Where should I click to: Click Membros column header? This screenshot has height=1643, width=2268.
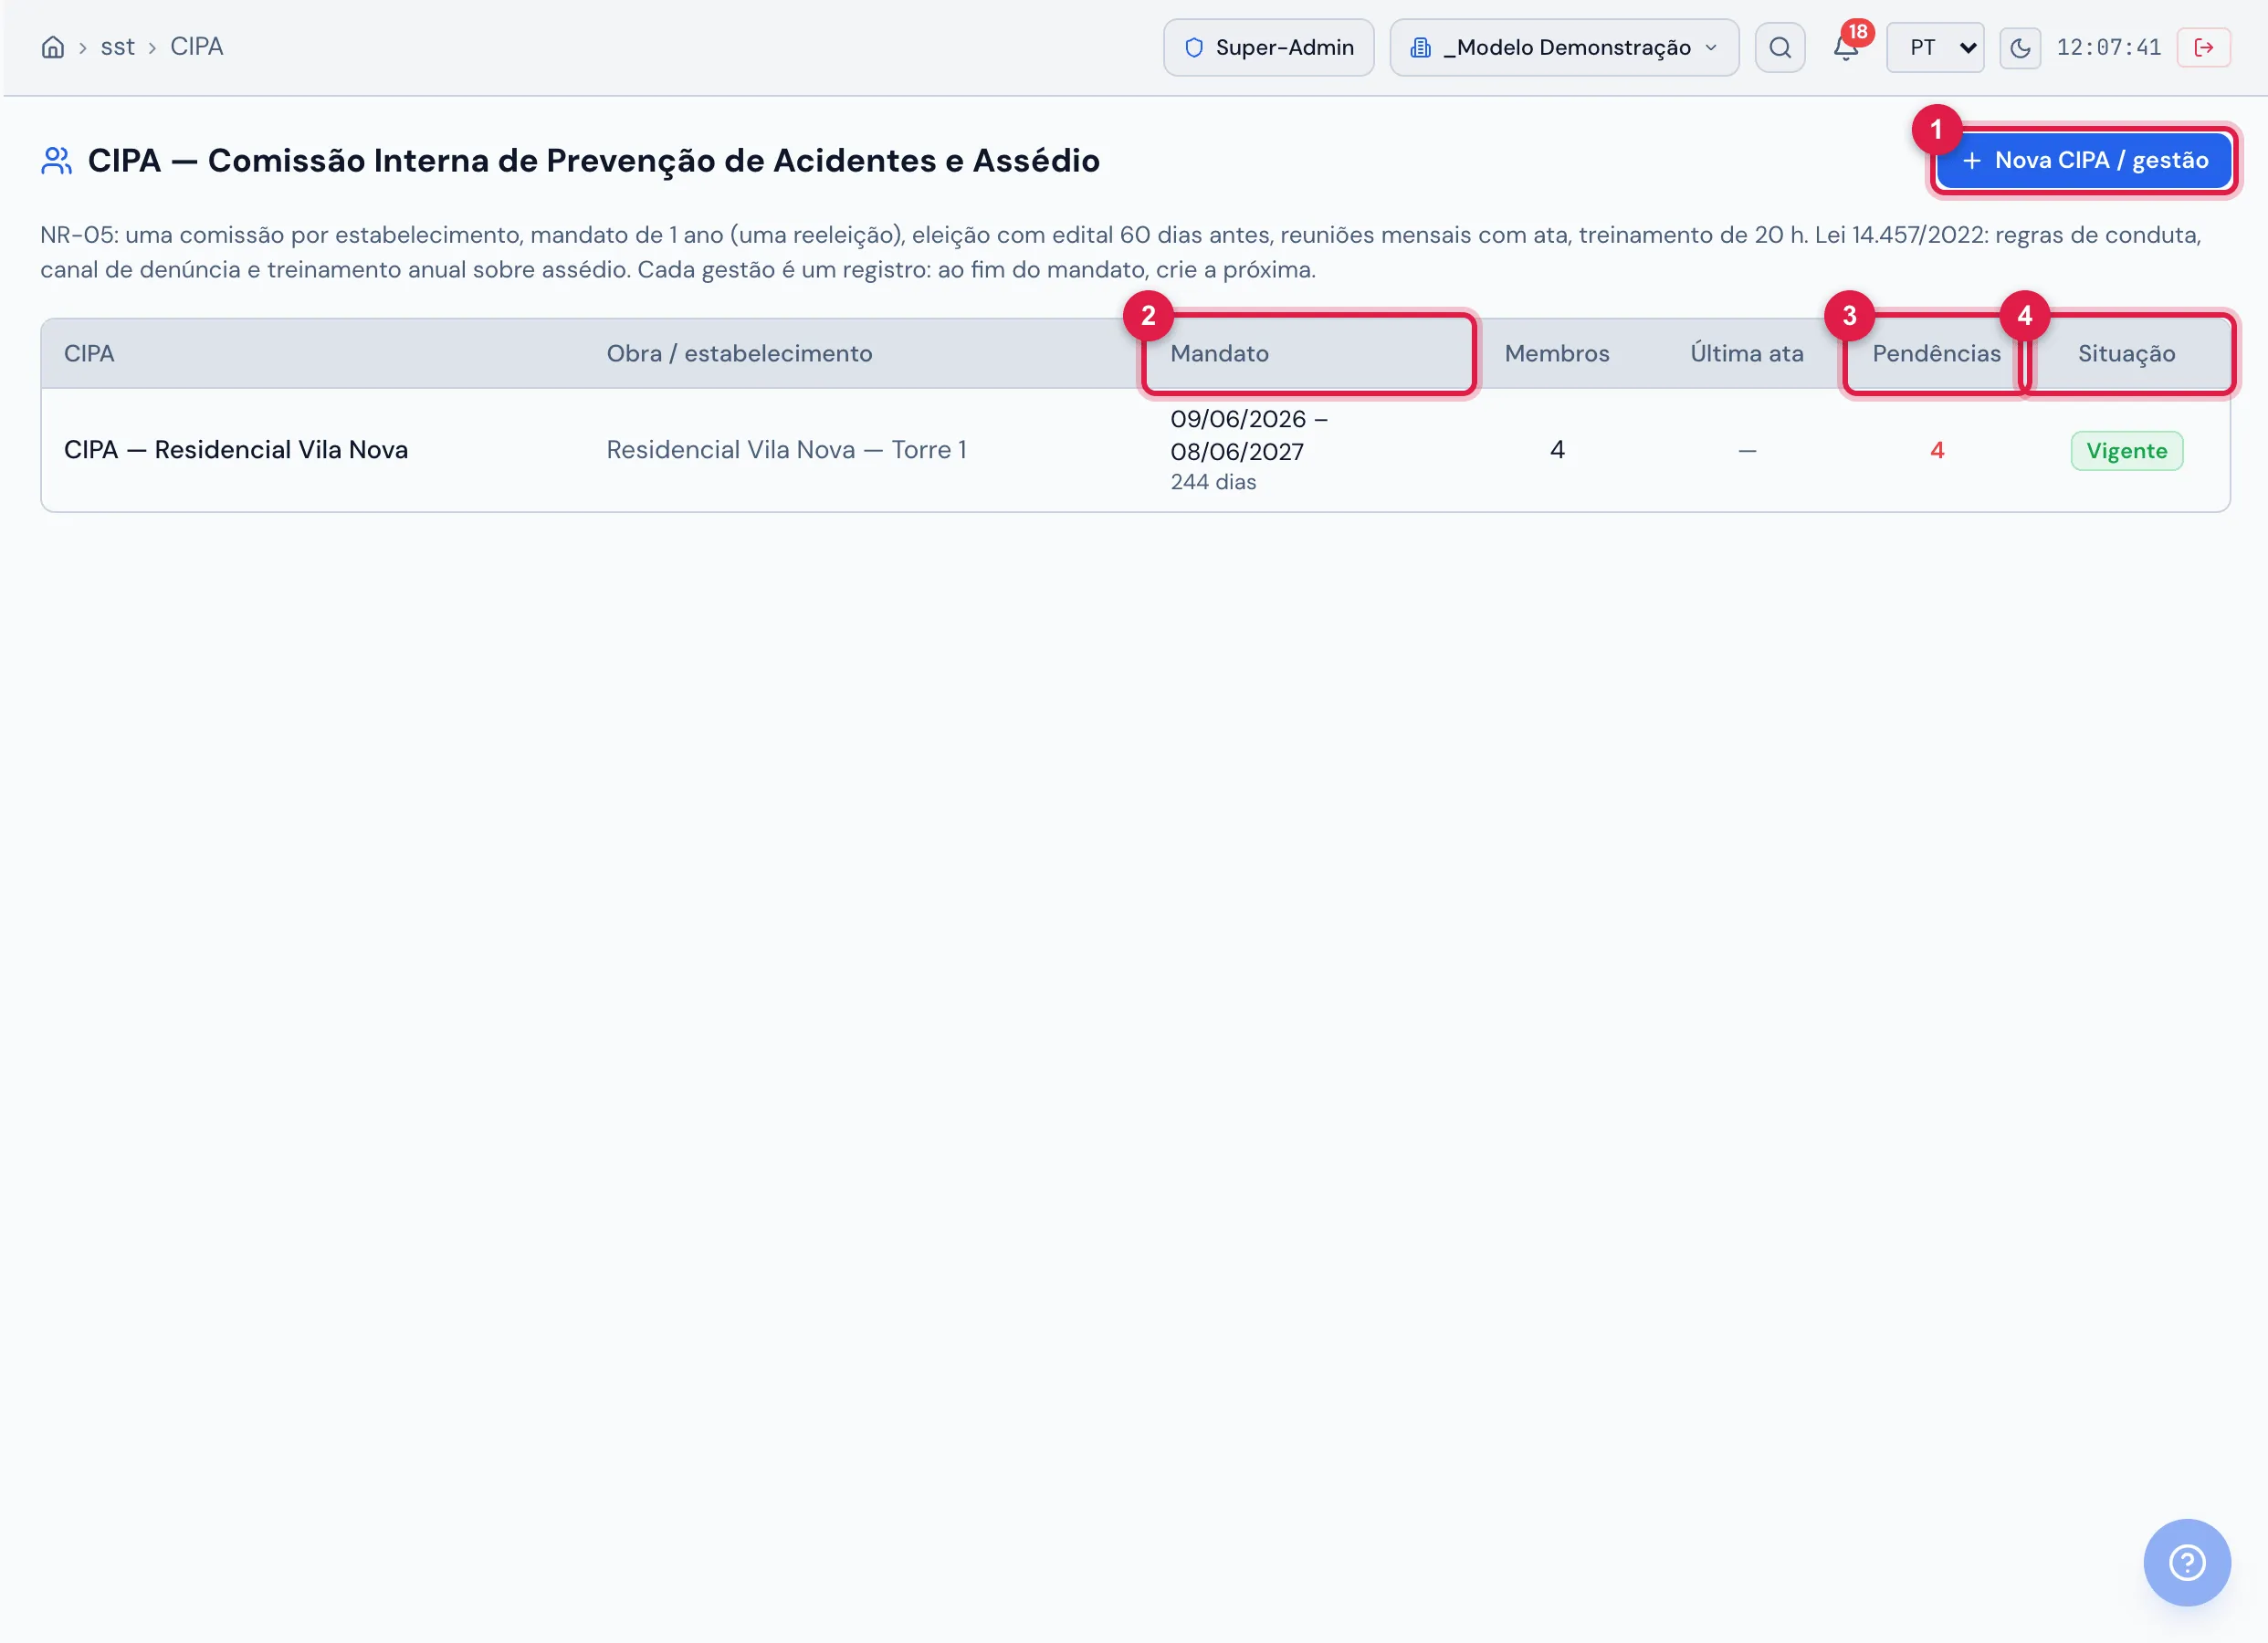click(x=1556, y=354)
